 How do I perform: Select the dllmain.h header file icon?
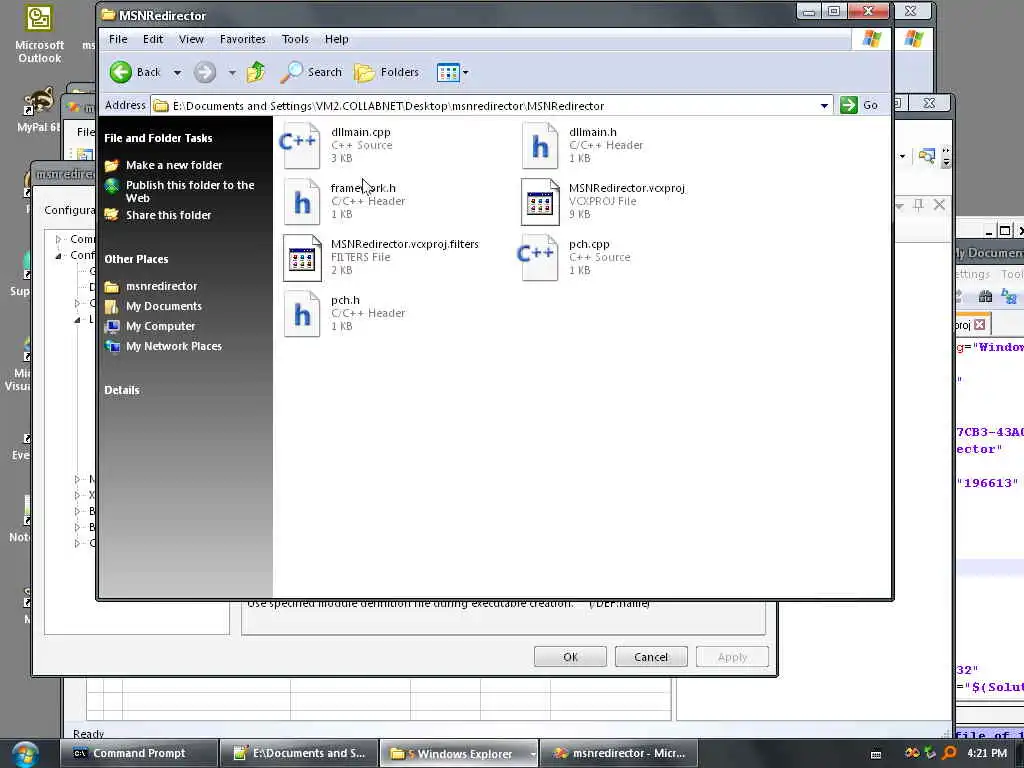(540, 145)
